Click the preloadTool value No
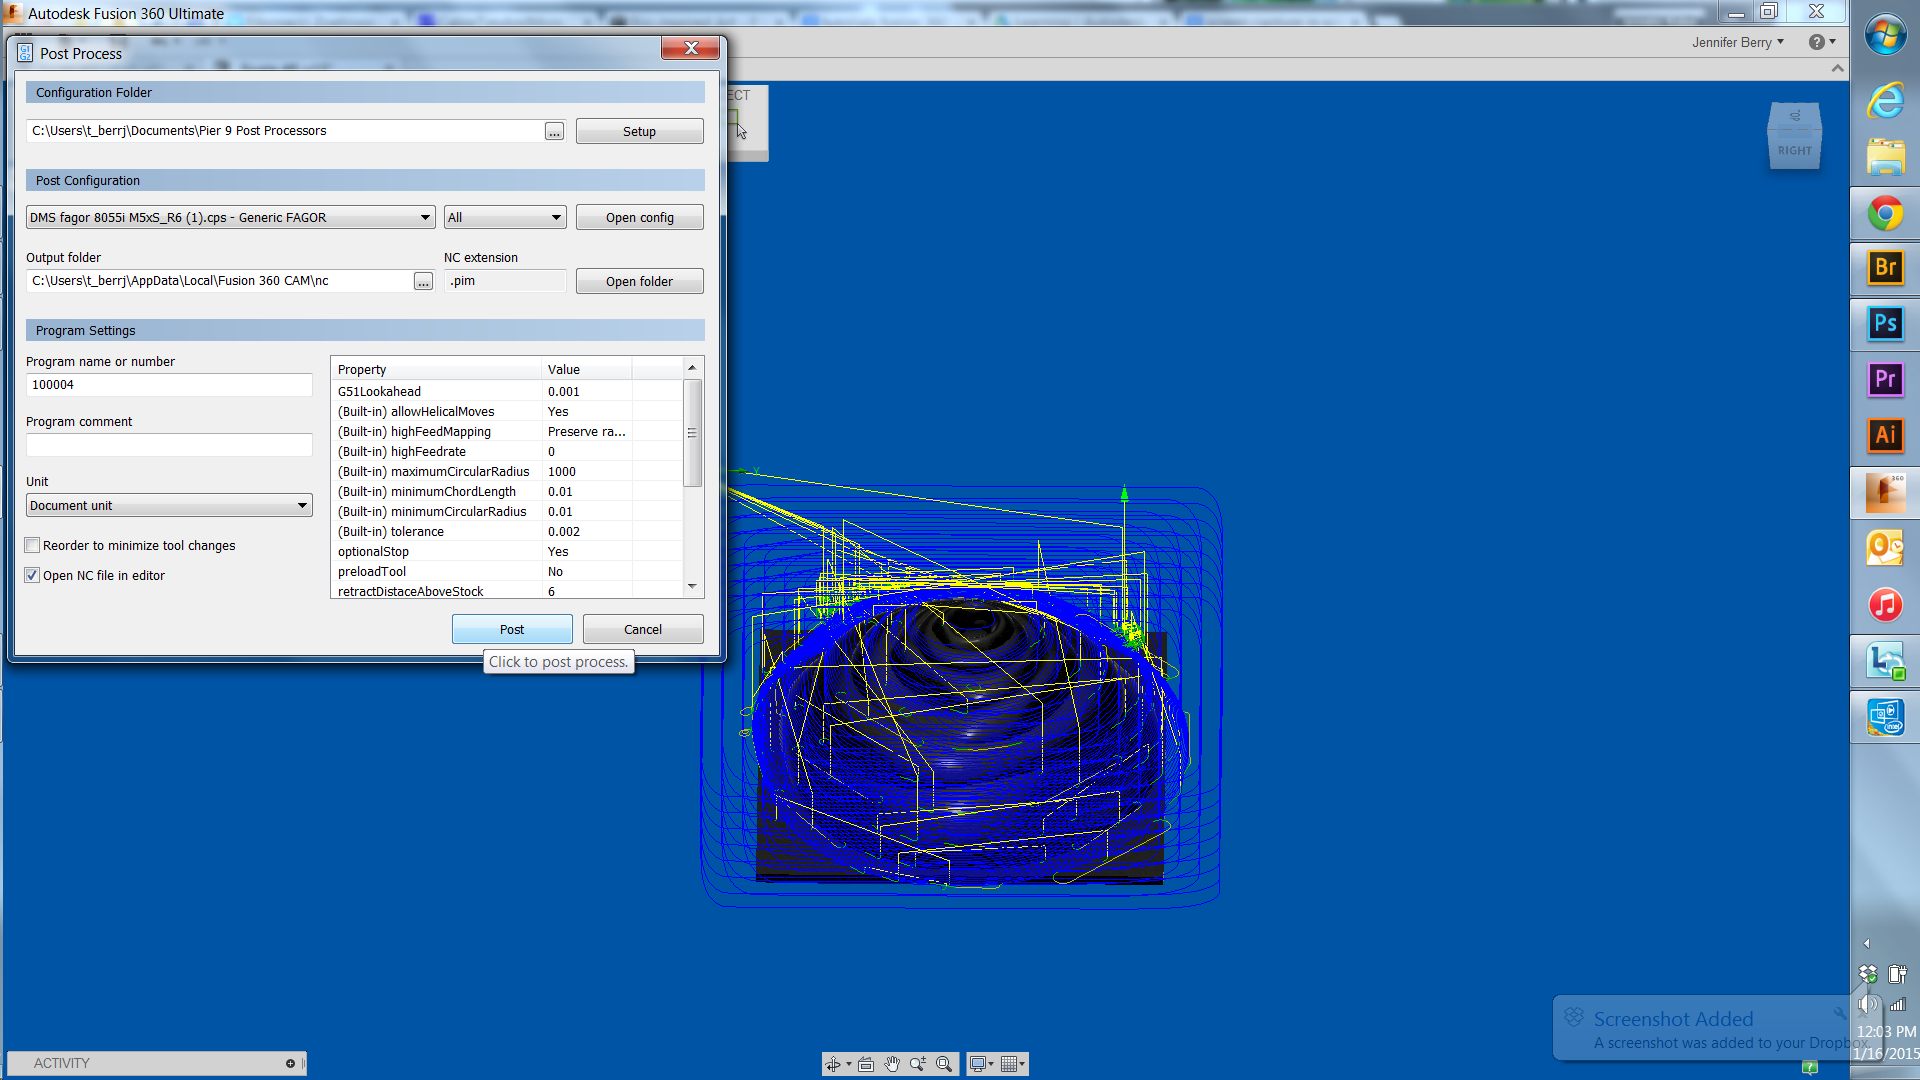This screenshot has width=1920, height=1080. (x=555, y=571)
